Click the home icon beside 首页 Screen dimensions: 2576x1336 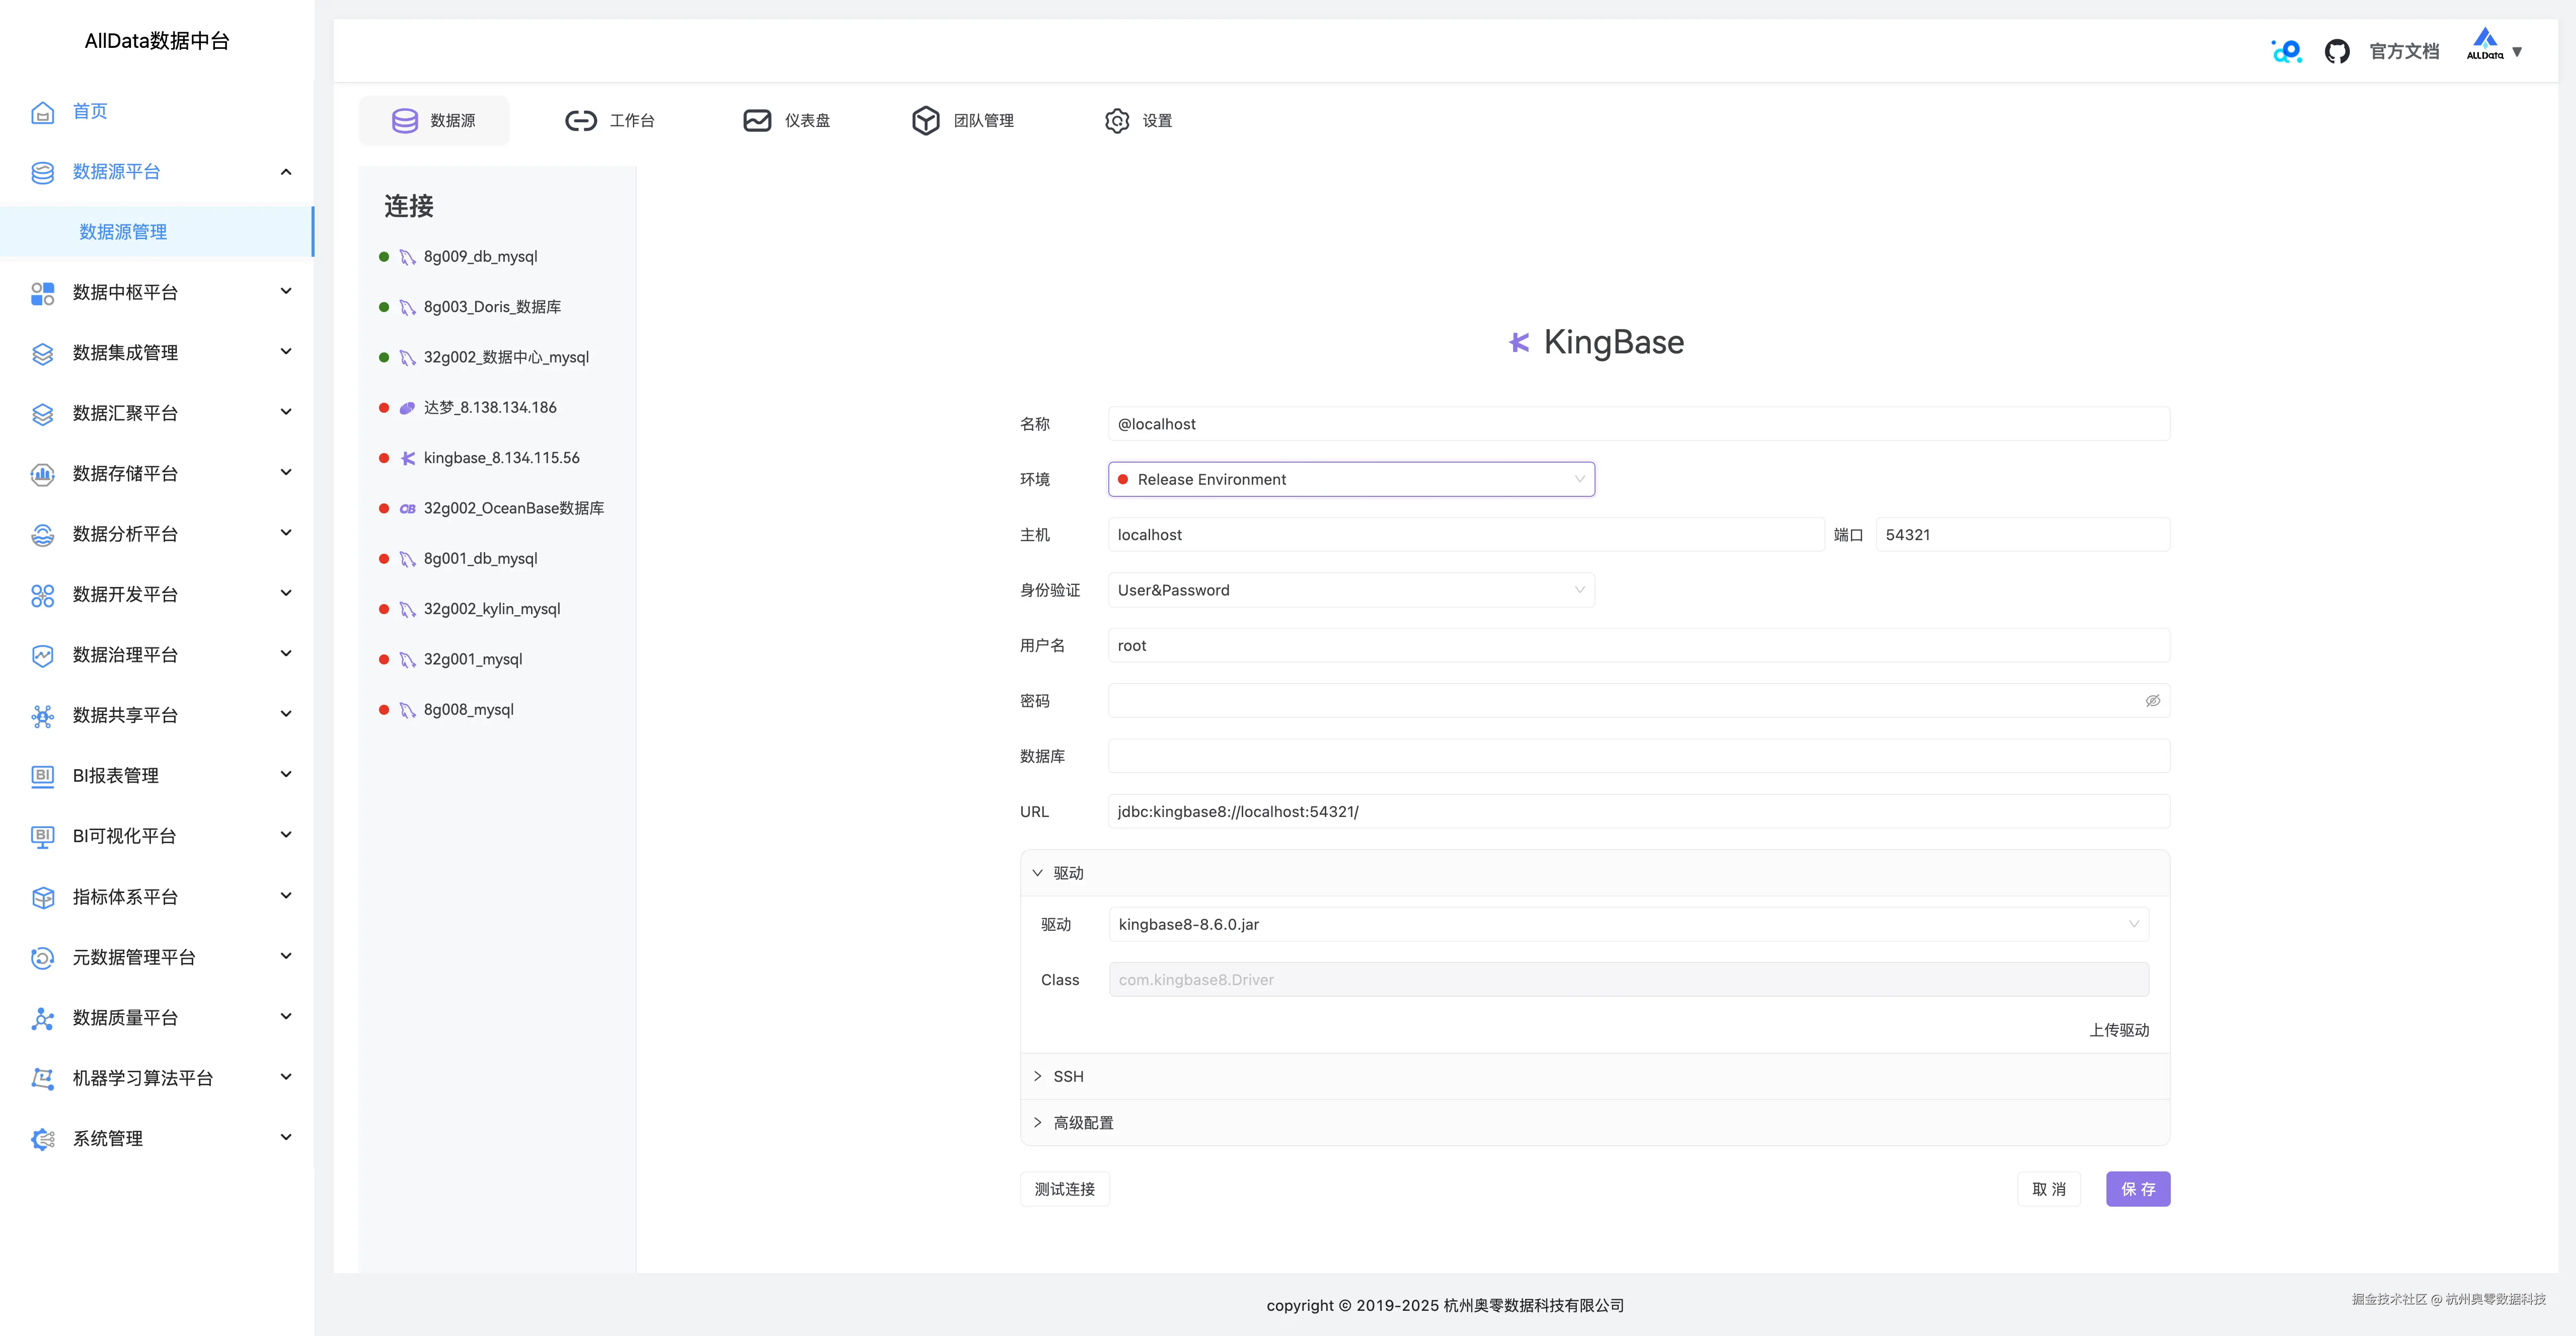pyautogui.click(x=42, y=112)
